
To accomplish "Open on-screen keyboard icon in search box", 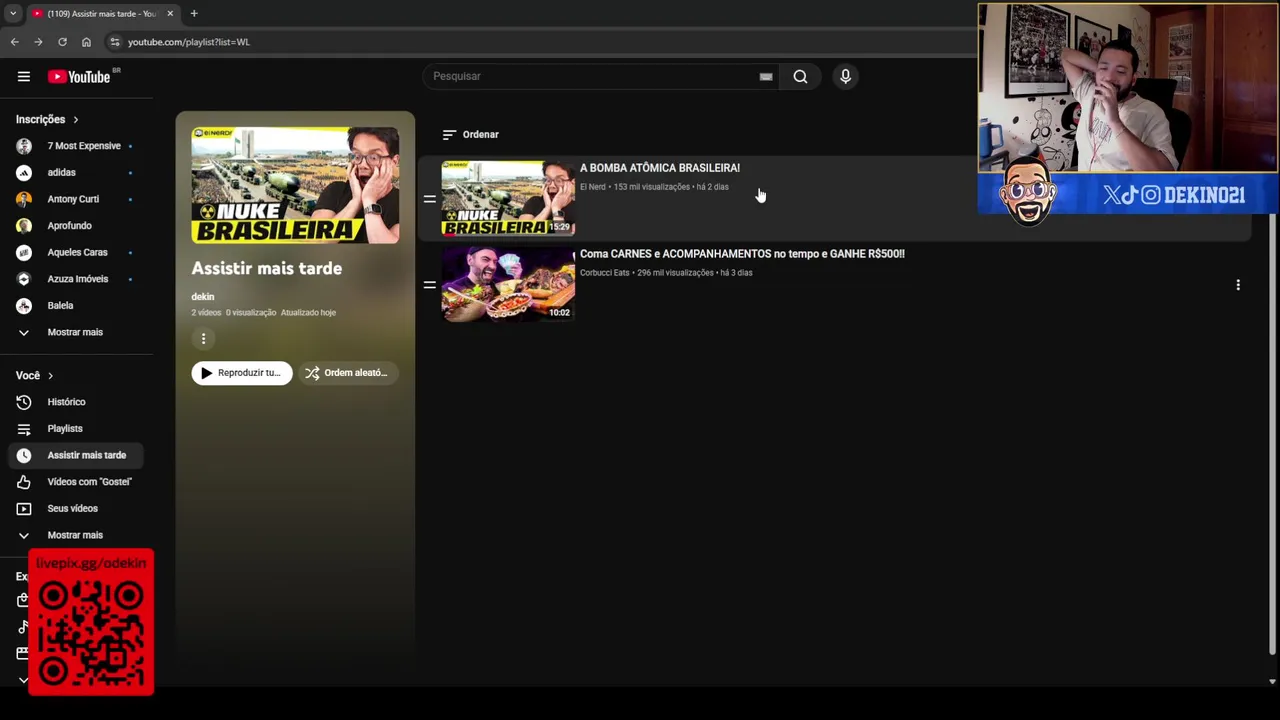I will point(766,76).
